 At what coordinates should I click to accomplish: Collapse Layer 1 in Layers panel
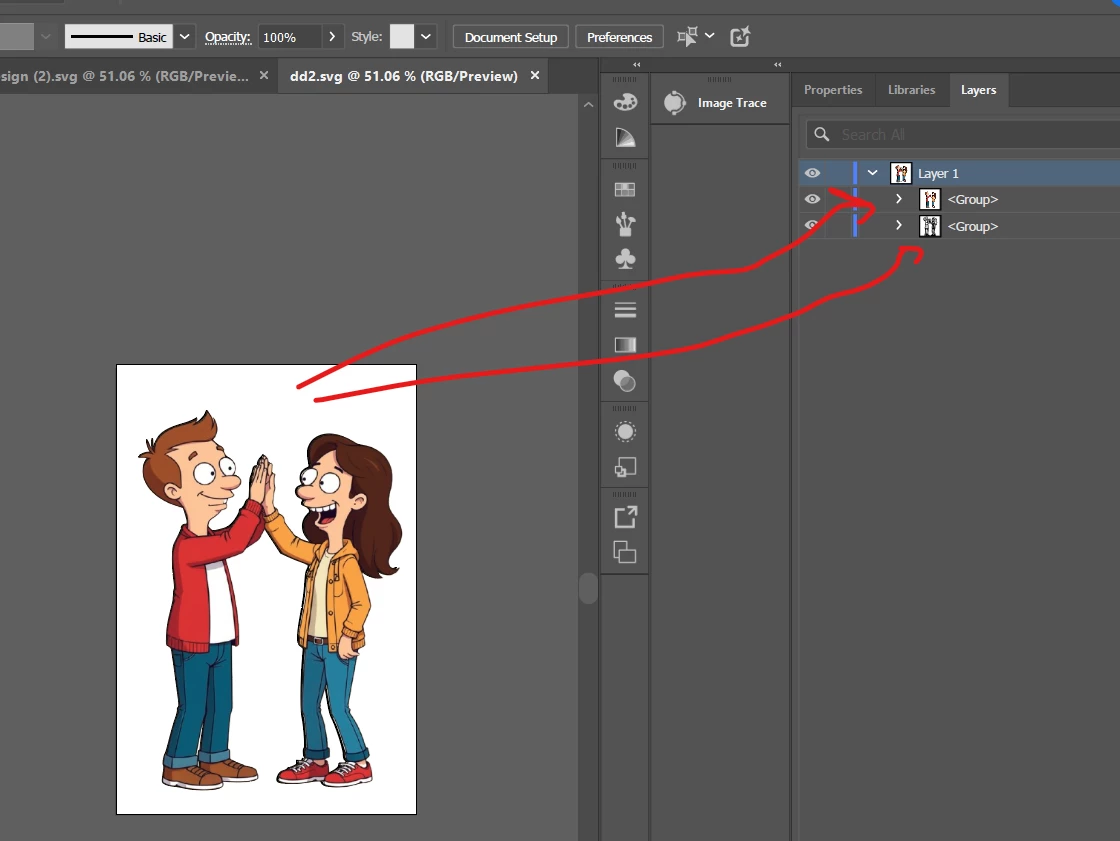(x=873, y=173)
